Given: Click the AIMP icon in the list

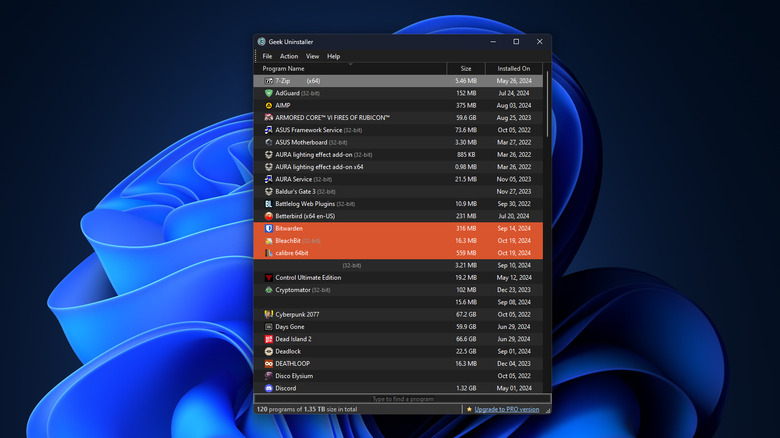Looking at the screenshot, I should [269, 105].
